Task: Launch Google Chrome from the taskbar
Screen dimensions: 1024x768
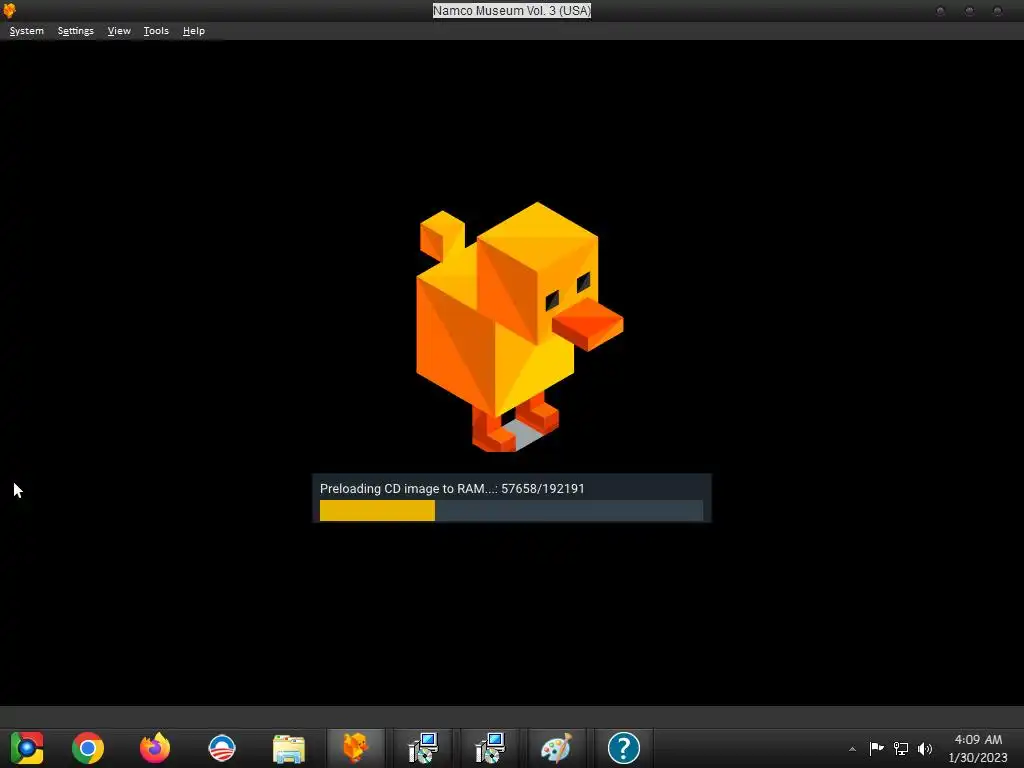Action: pyautogui.click(x=88, y=748)
